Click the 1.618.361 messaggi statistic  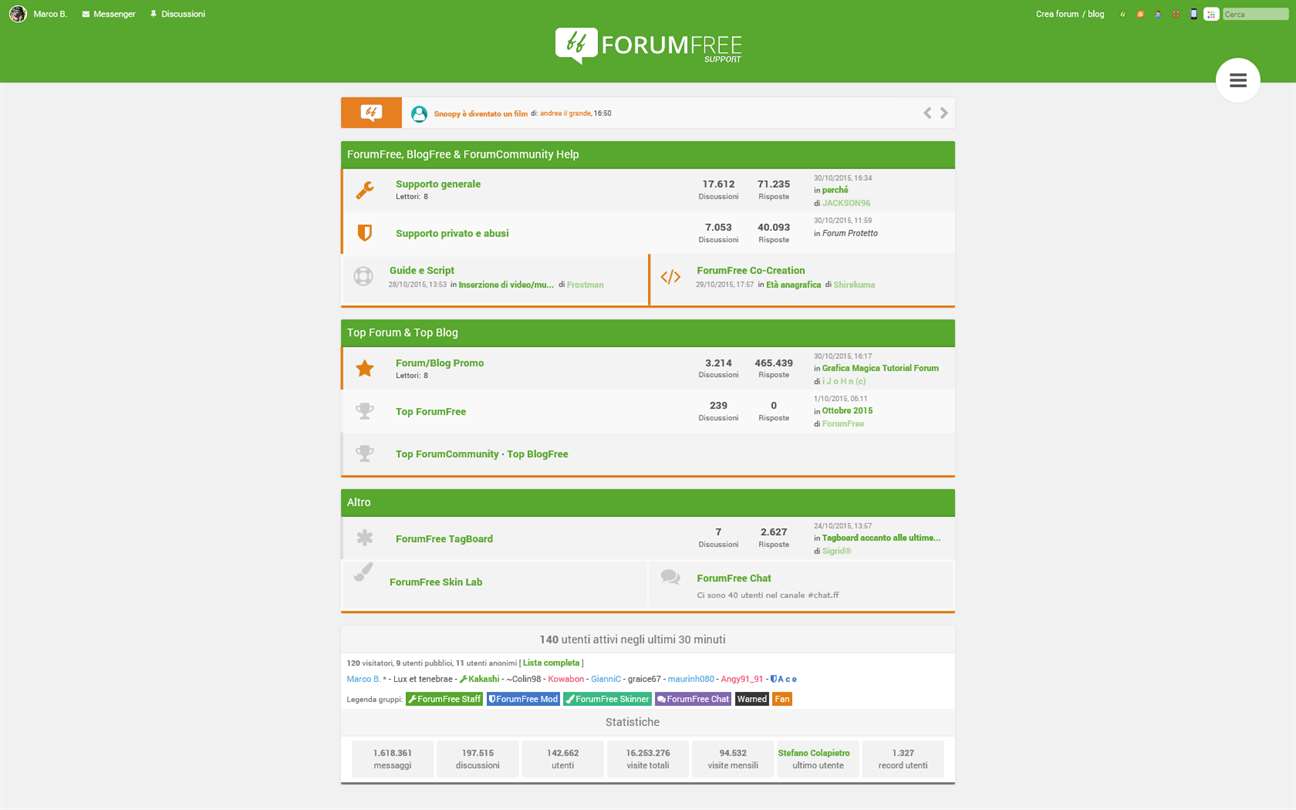[x=392, y=759]
